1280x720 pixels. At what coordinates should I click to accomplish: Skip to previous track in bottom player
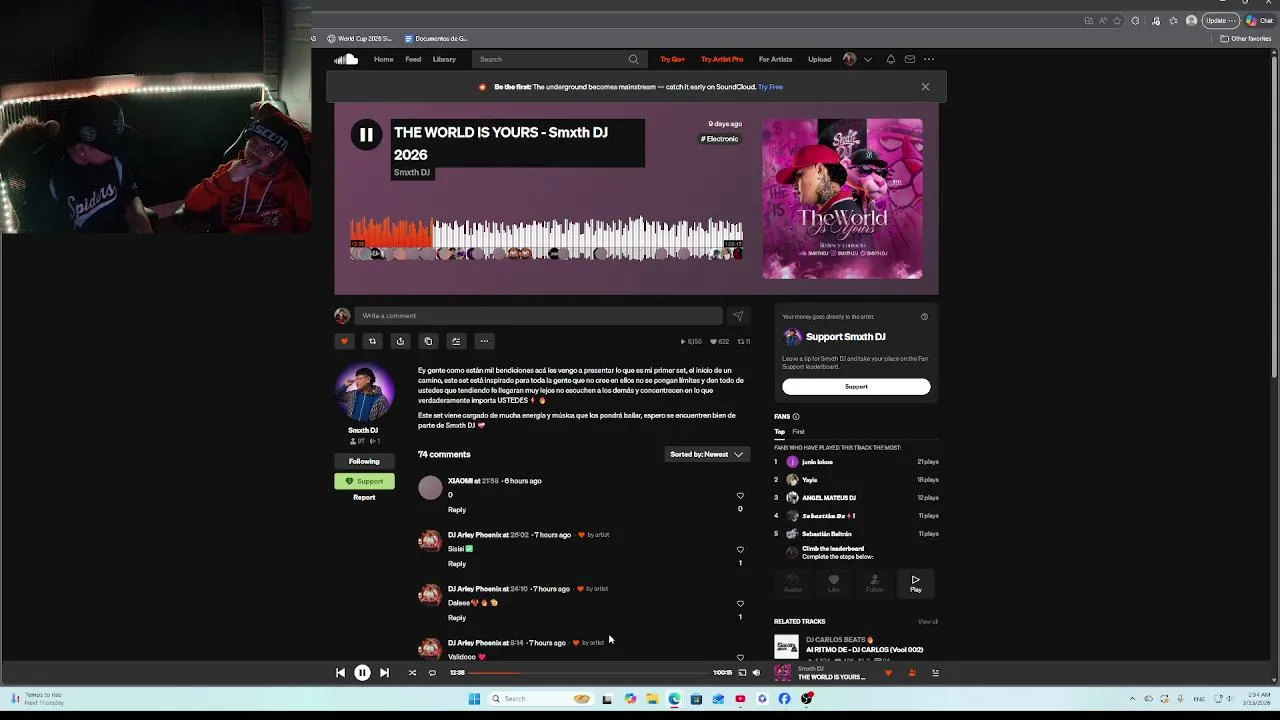pyautogui.click(x=340, y=673)
